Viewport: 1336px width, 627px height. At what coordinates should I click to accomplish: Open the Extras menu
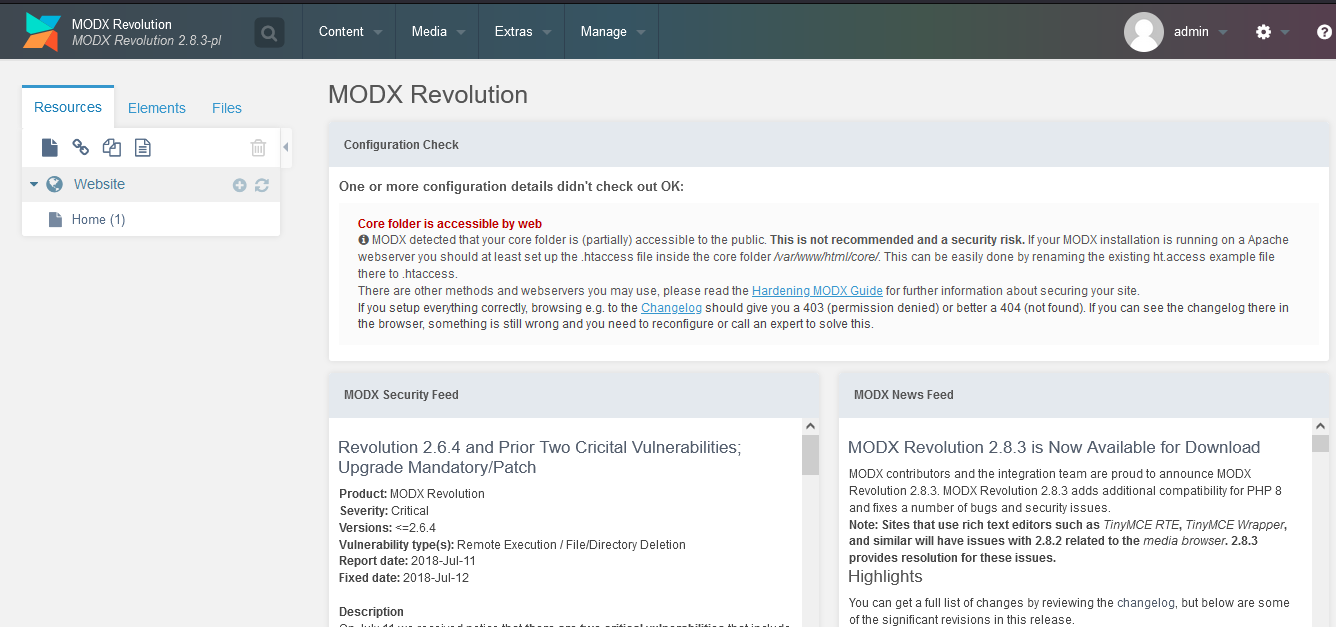pyautogui.click(x=522, y=32)
